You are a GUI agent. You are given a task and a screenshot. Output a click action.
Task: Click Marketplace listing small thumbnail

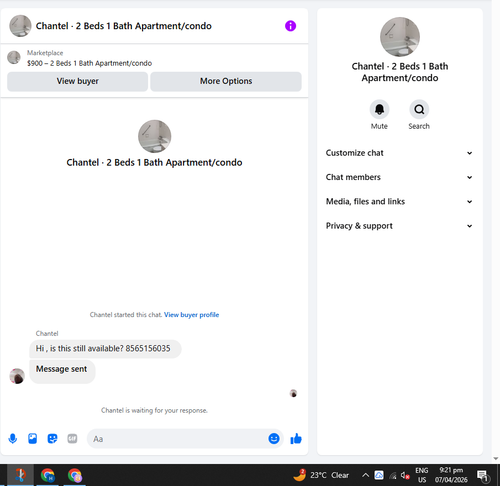click(x=14, y=57)
